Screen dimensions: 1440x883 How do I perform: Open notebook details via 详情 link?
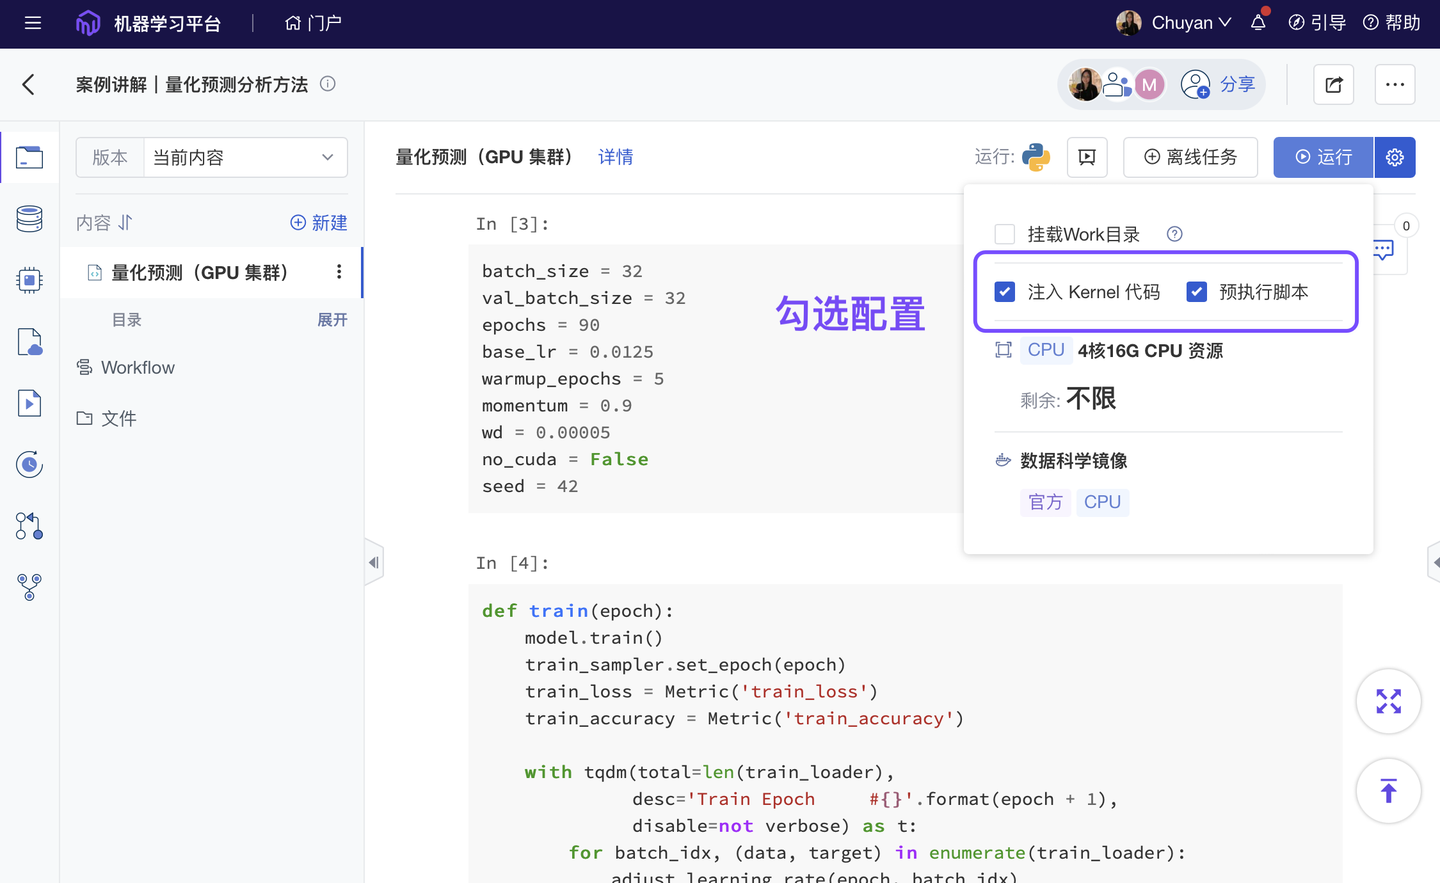pyautogui.click(x=615, y=157)
